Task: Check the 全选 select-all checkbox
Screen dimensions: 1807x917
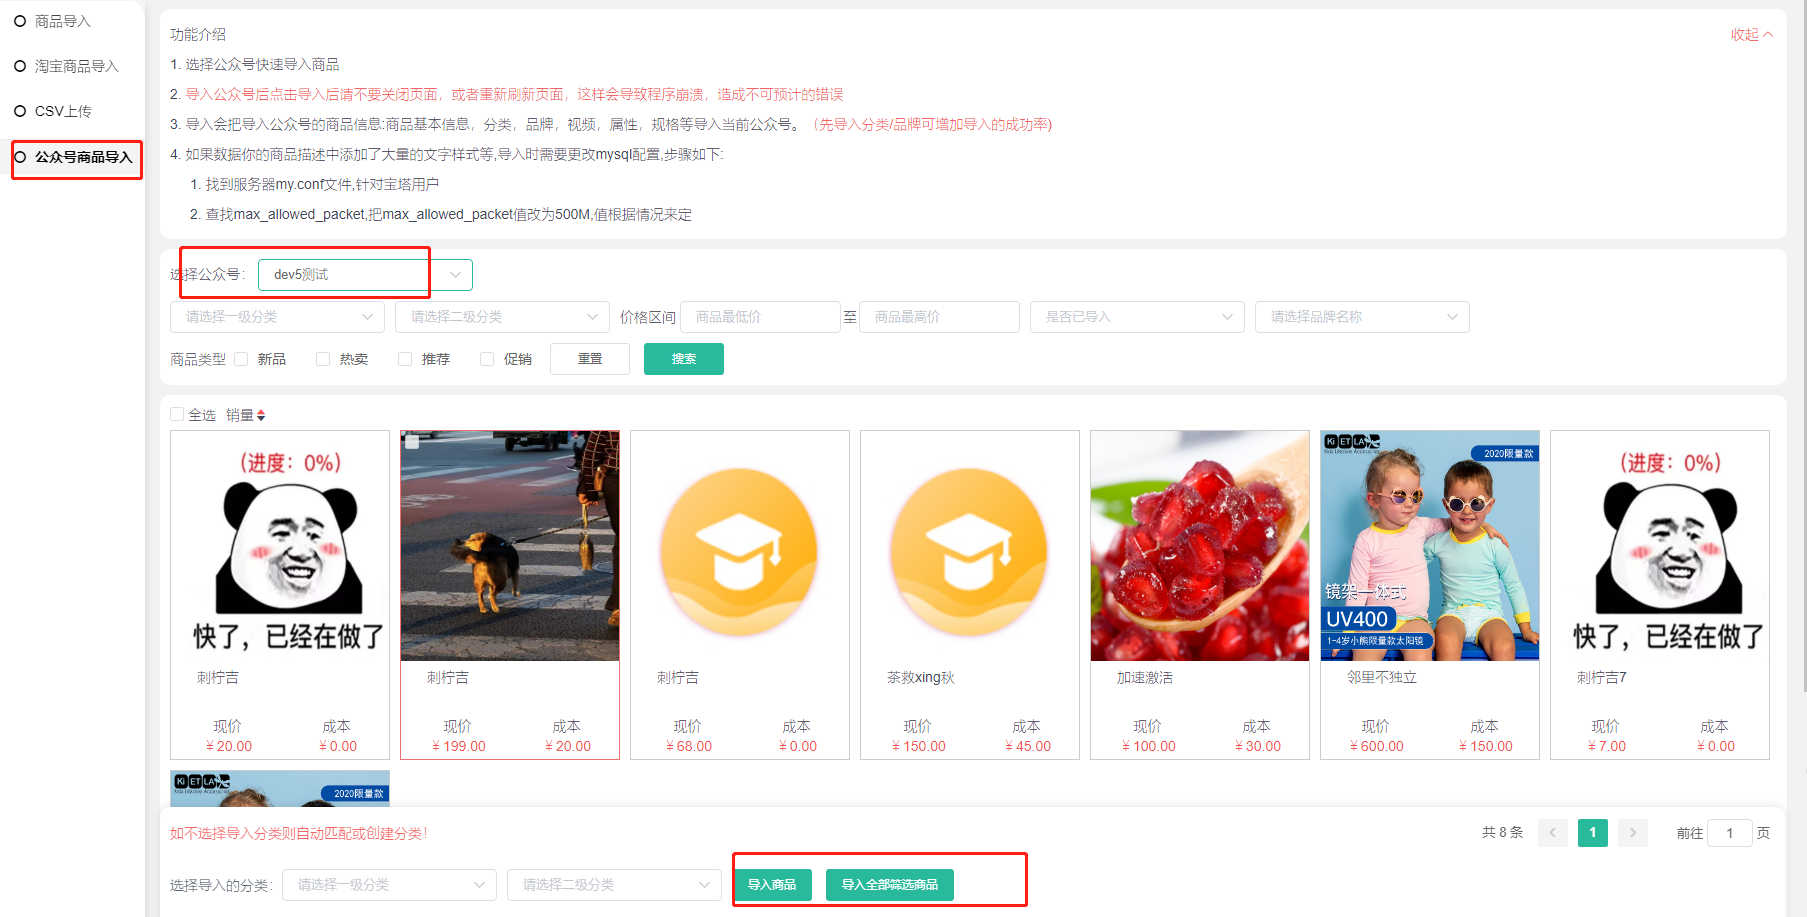Action: pos(177,414)
